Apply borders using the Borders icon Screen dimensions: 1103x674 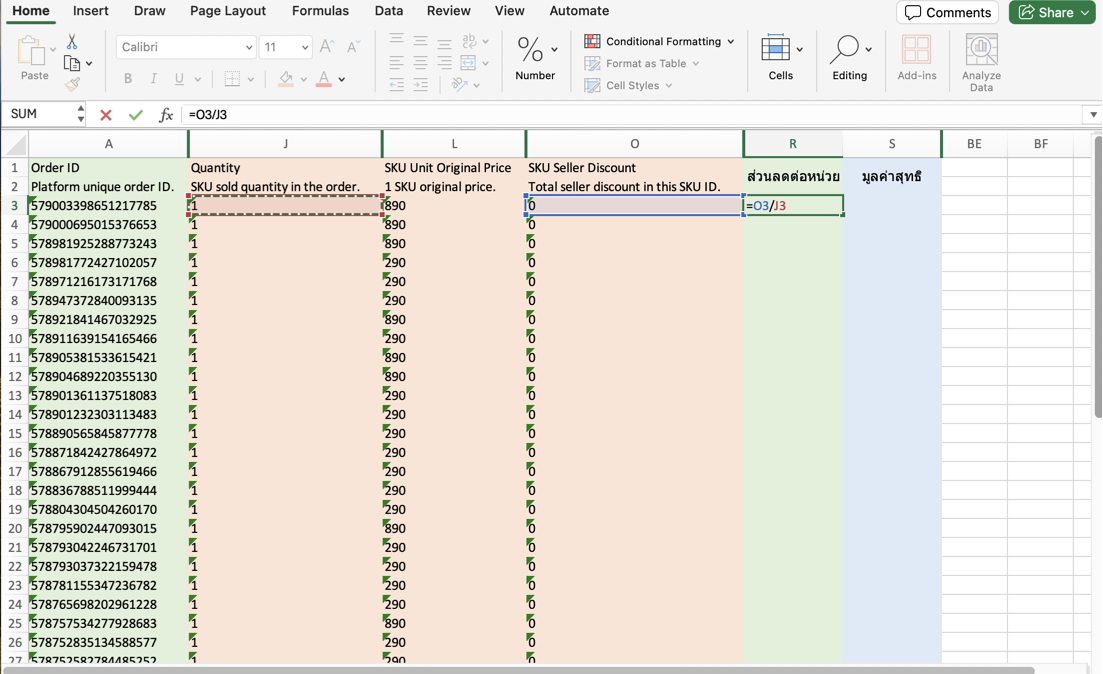232,79
